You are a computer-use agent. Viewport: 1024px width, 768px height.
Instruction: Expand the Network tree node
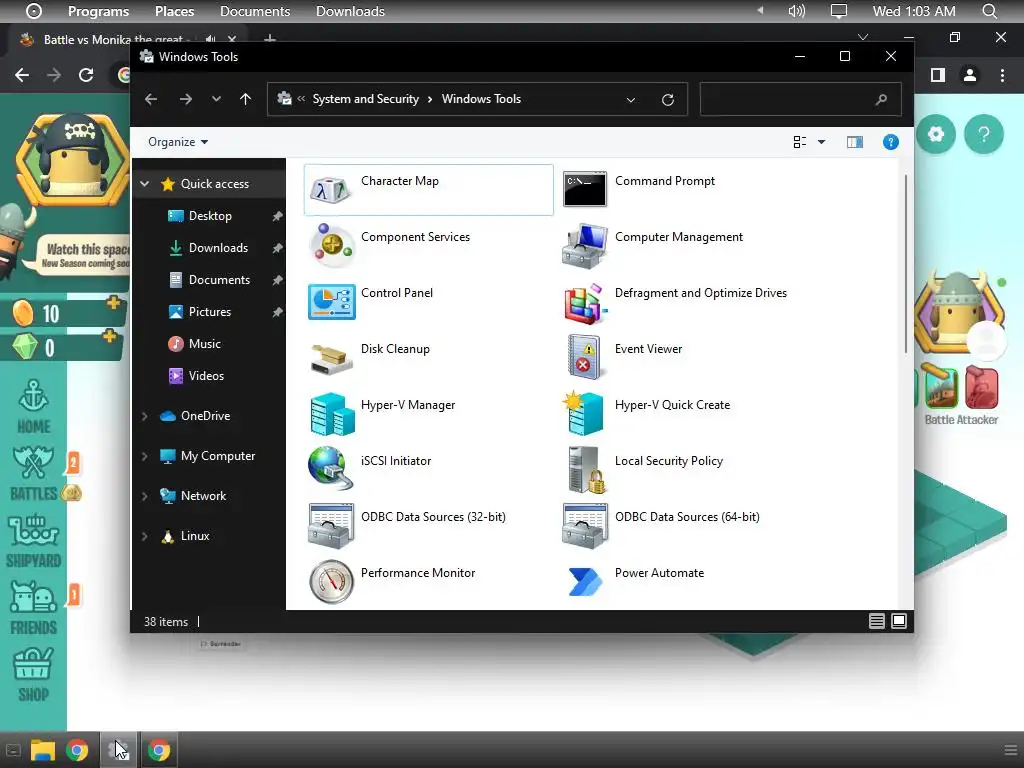click(x=145, y=496)
